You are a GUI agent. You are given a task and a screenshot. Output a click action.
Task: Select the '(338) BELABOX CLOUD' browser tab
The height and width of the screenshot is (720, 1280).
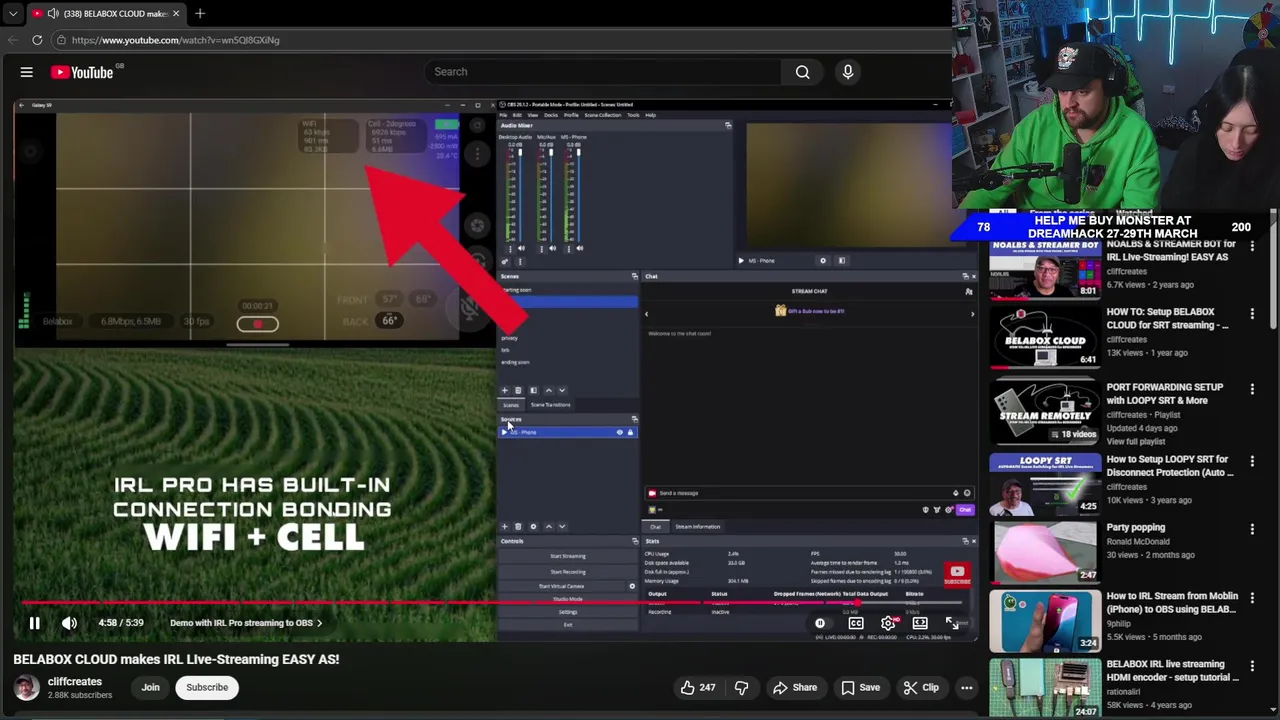105,13
